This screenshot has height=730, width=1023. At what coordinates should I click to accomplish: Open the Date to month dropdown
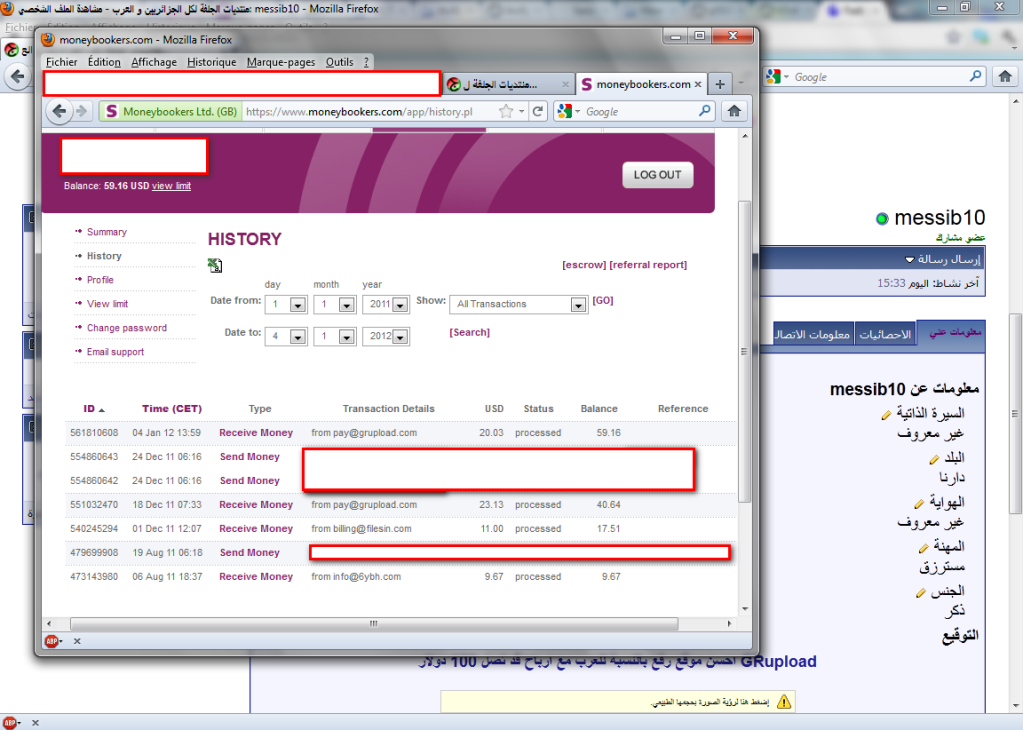(x=347, y=337)
